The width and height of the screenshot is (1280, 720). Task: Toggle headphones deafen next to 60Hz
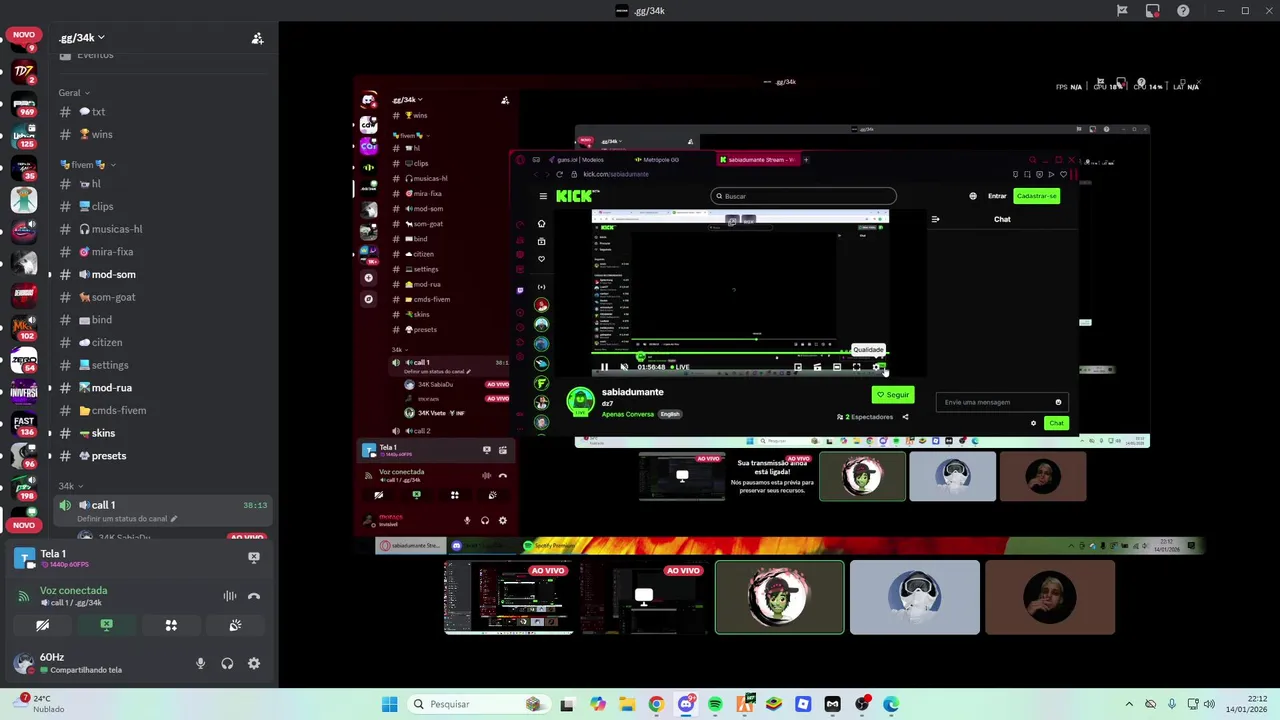point(227,663)
